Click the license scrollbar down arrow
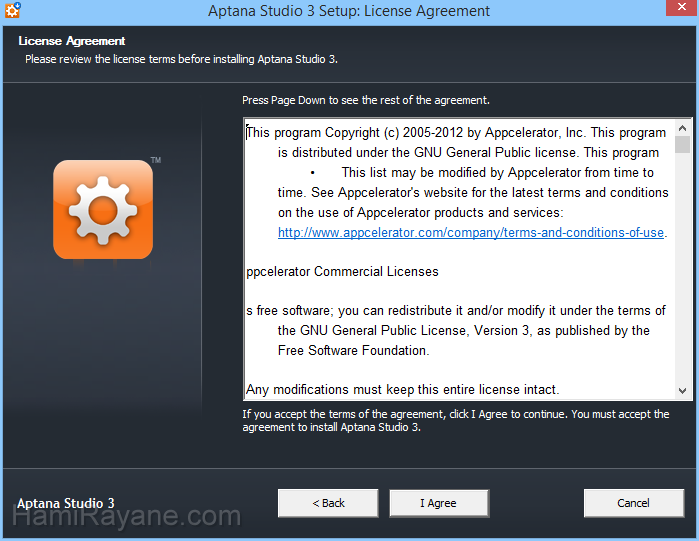The width and height of the screenshot is (699, 541). tap(682, 391)
